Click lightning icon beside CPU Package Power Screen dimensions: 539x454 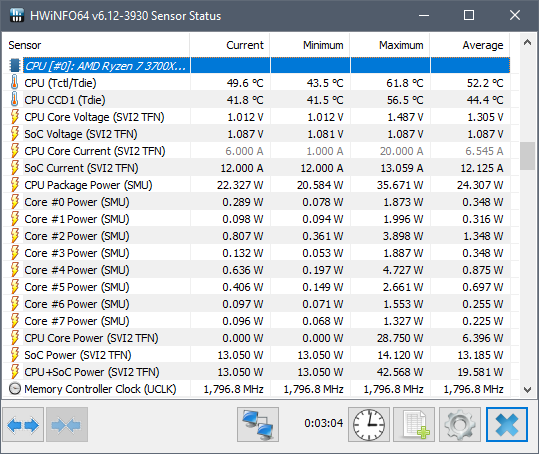[14, 185]
